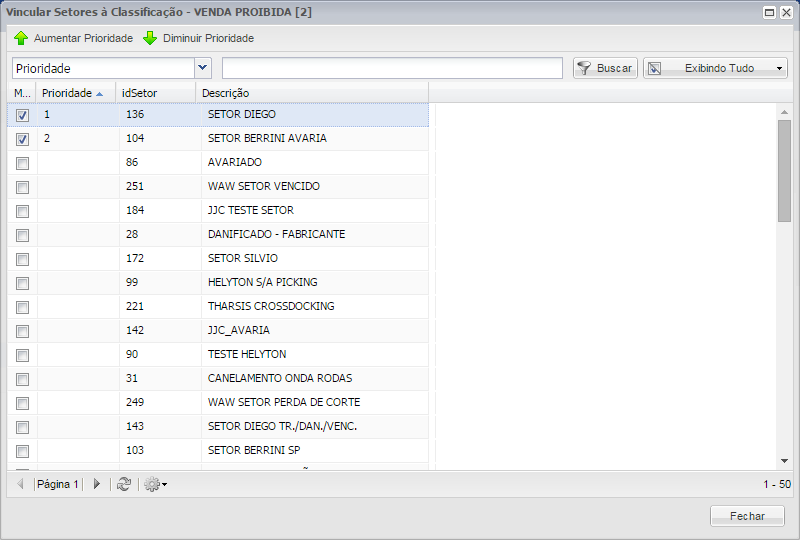Sort by the Prioridade column header

[x=76, y=93]
